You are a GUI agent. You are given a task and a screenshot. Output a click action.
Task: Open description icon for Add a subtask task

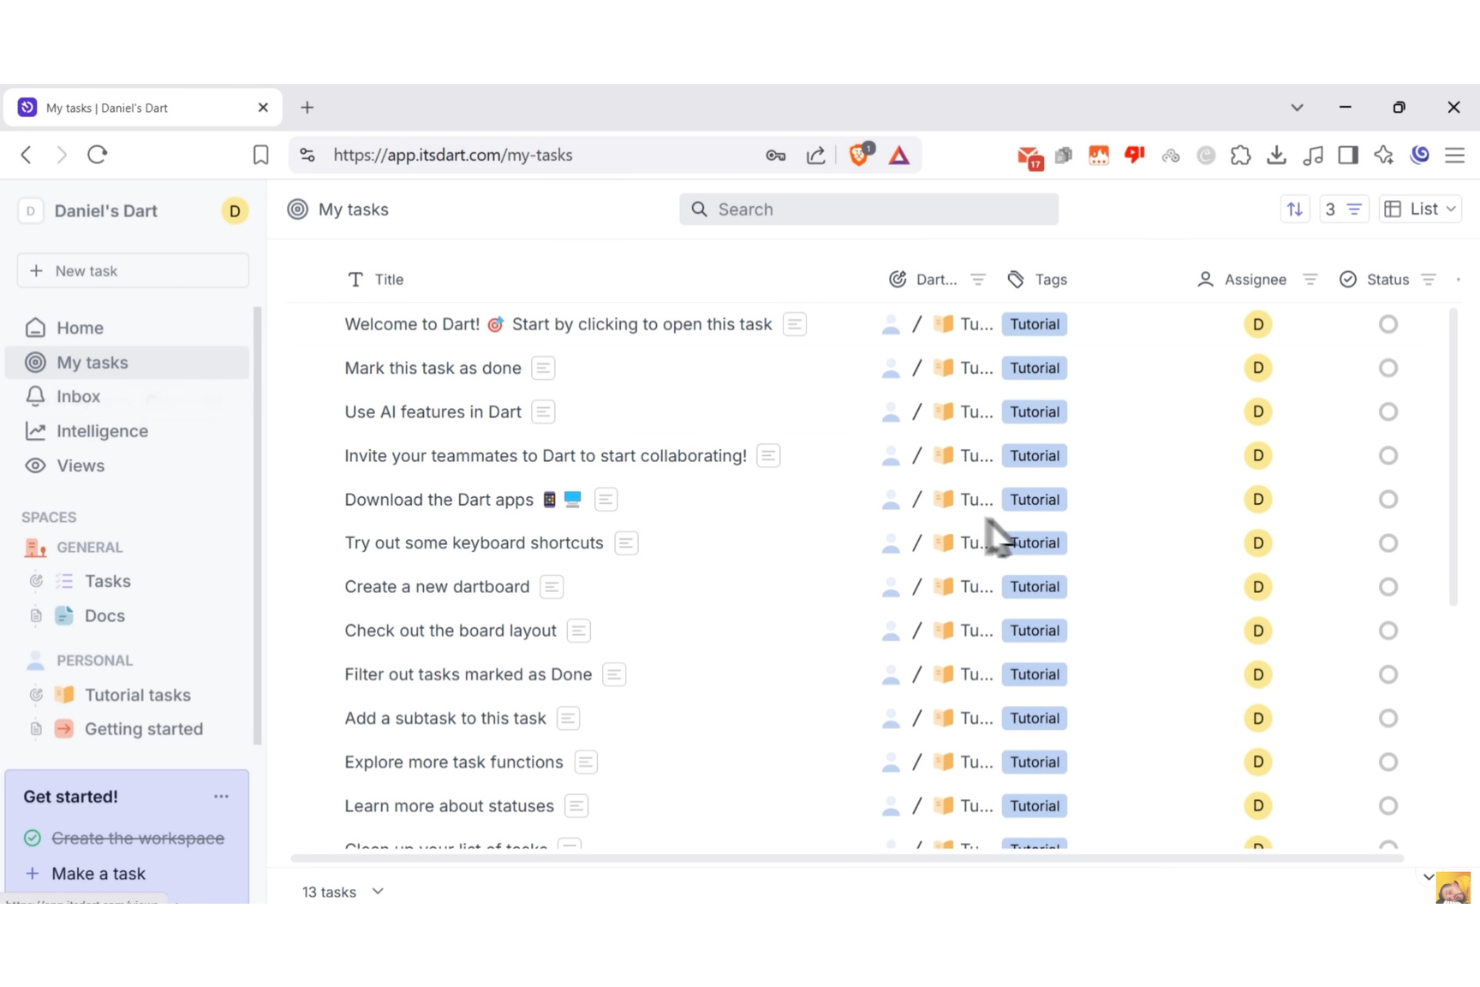[x=568, y=718]
